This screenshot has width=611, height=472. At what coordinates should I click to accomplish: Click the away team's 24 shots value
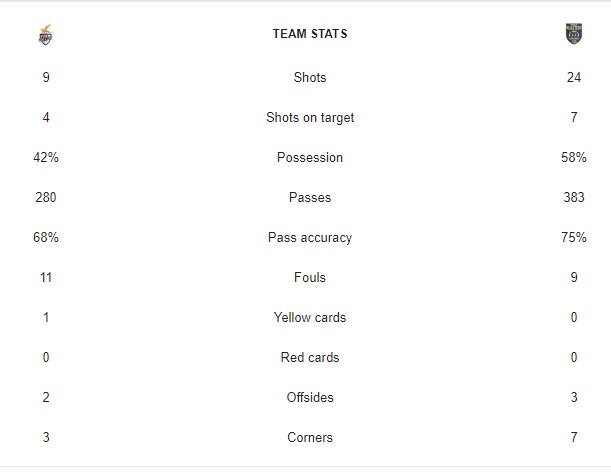[574, 77]
